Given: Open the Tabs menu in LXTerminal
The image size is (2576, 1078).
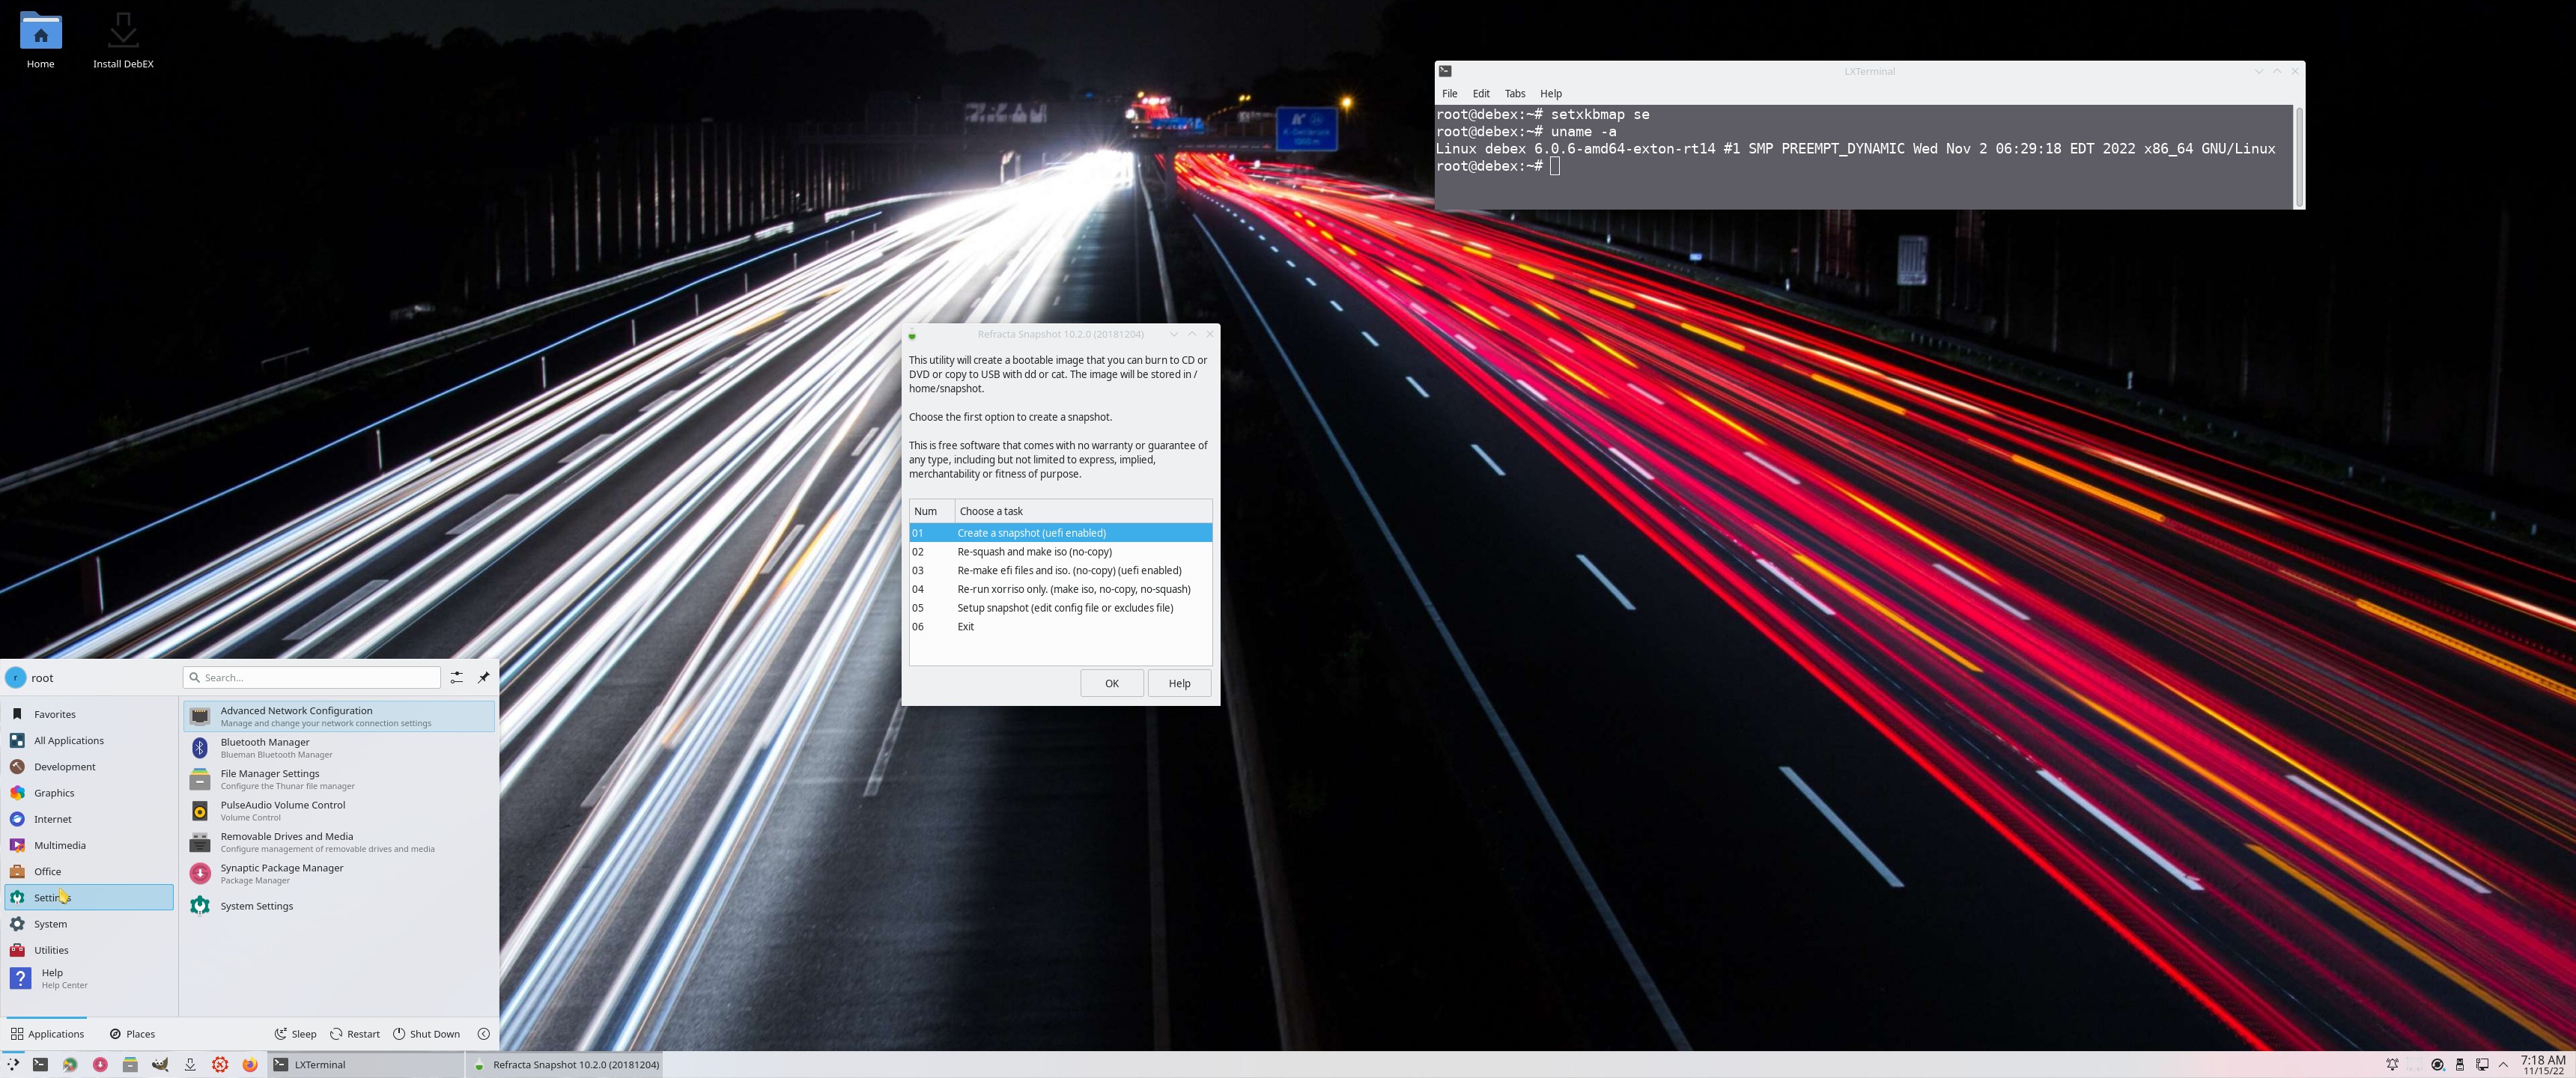Looking at the screenshot, I should [x=1515, y=93].
